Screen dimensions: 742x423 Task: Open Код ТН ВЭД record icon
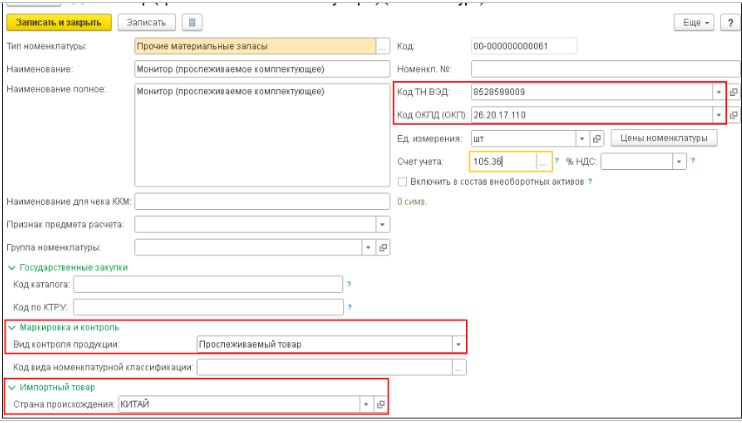coord(733,92)
